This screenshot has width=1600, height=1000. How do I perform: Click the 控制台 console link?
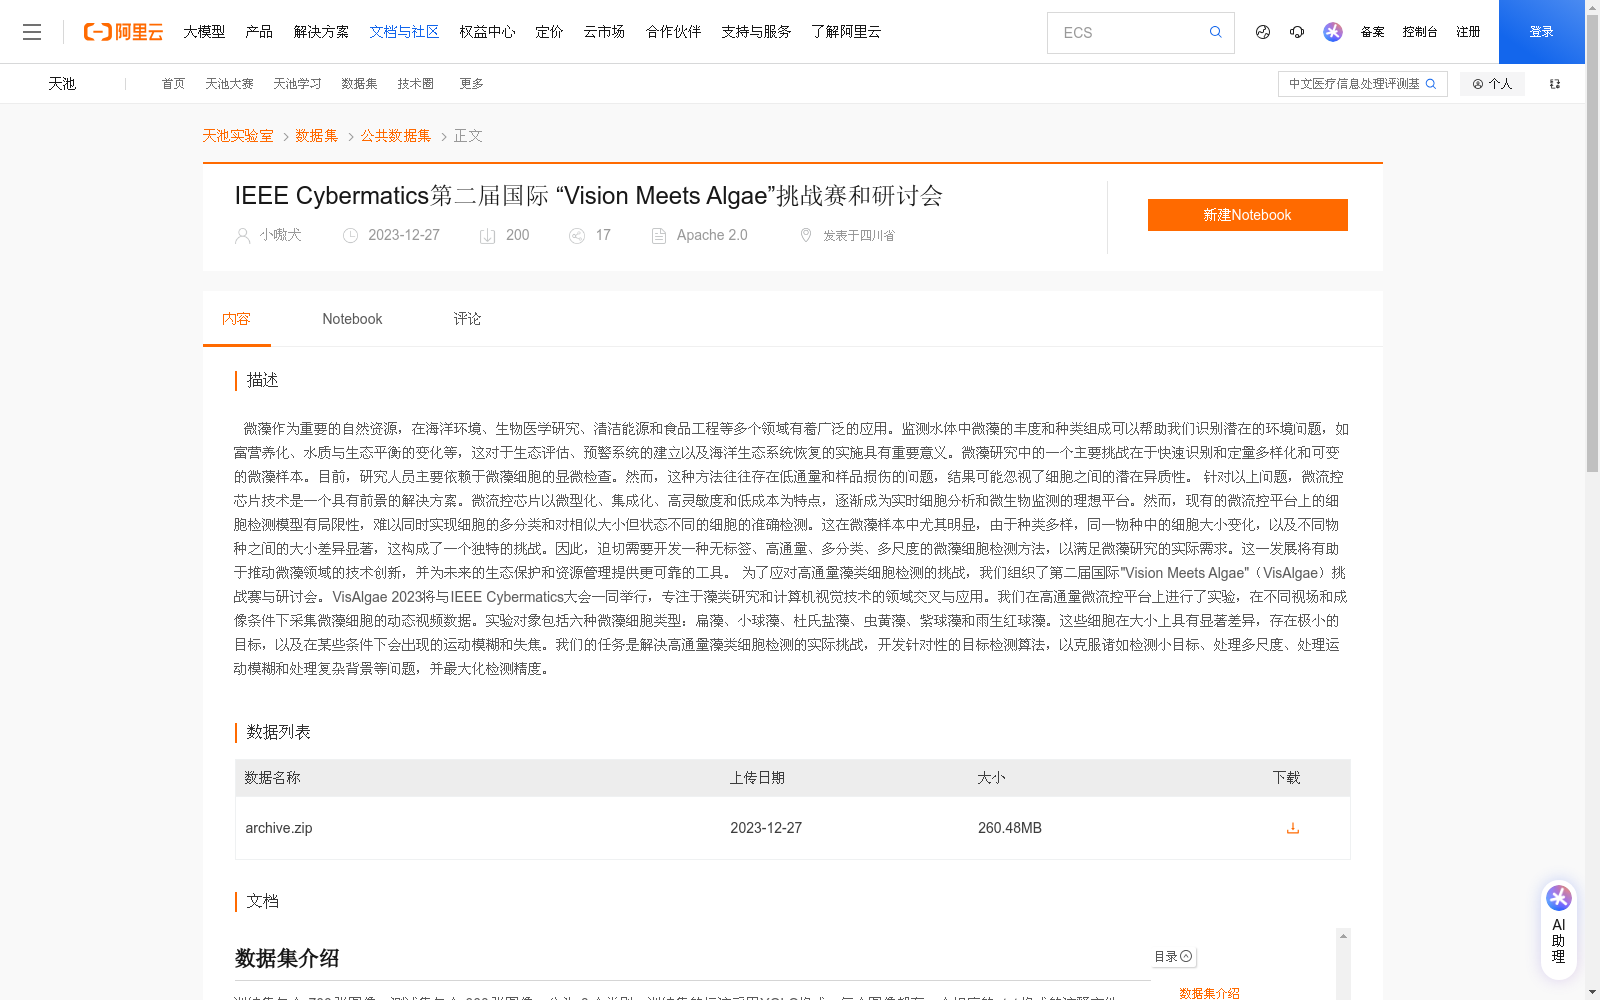click(x=1420, y=32)
